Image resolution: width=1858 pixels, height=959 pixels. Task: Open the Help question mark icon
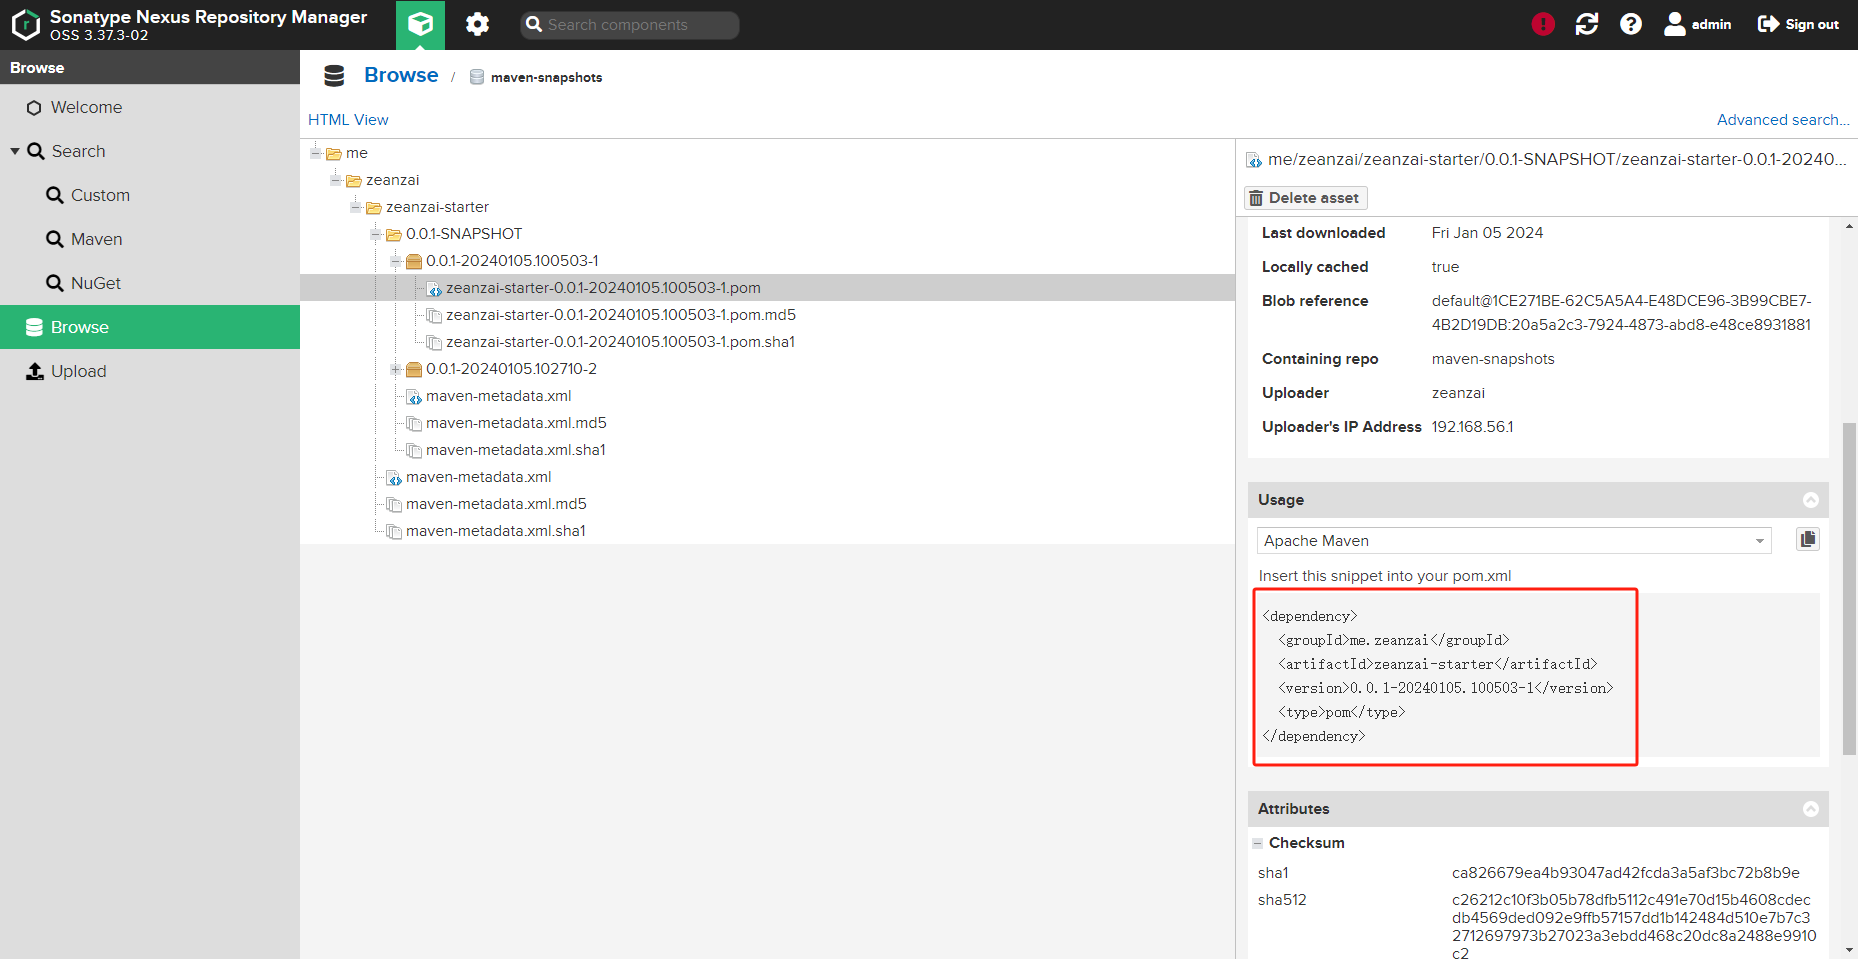1631,24
